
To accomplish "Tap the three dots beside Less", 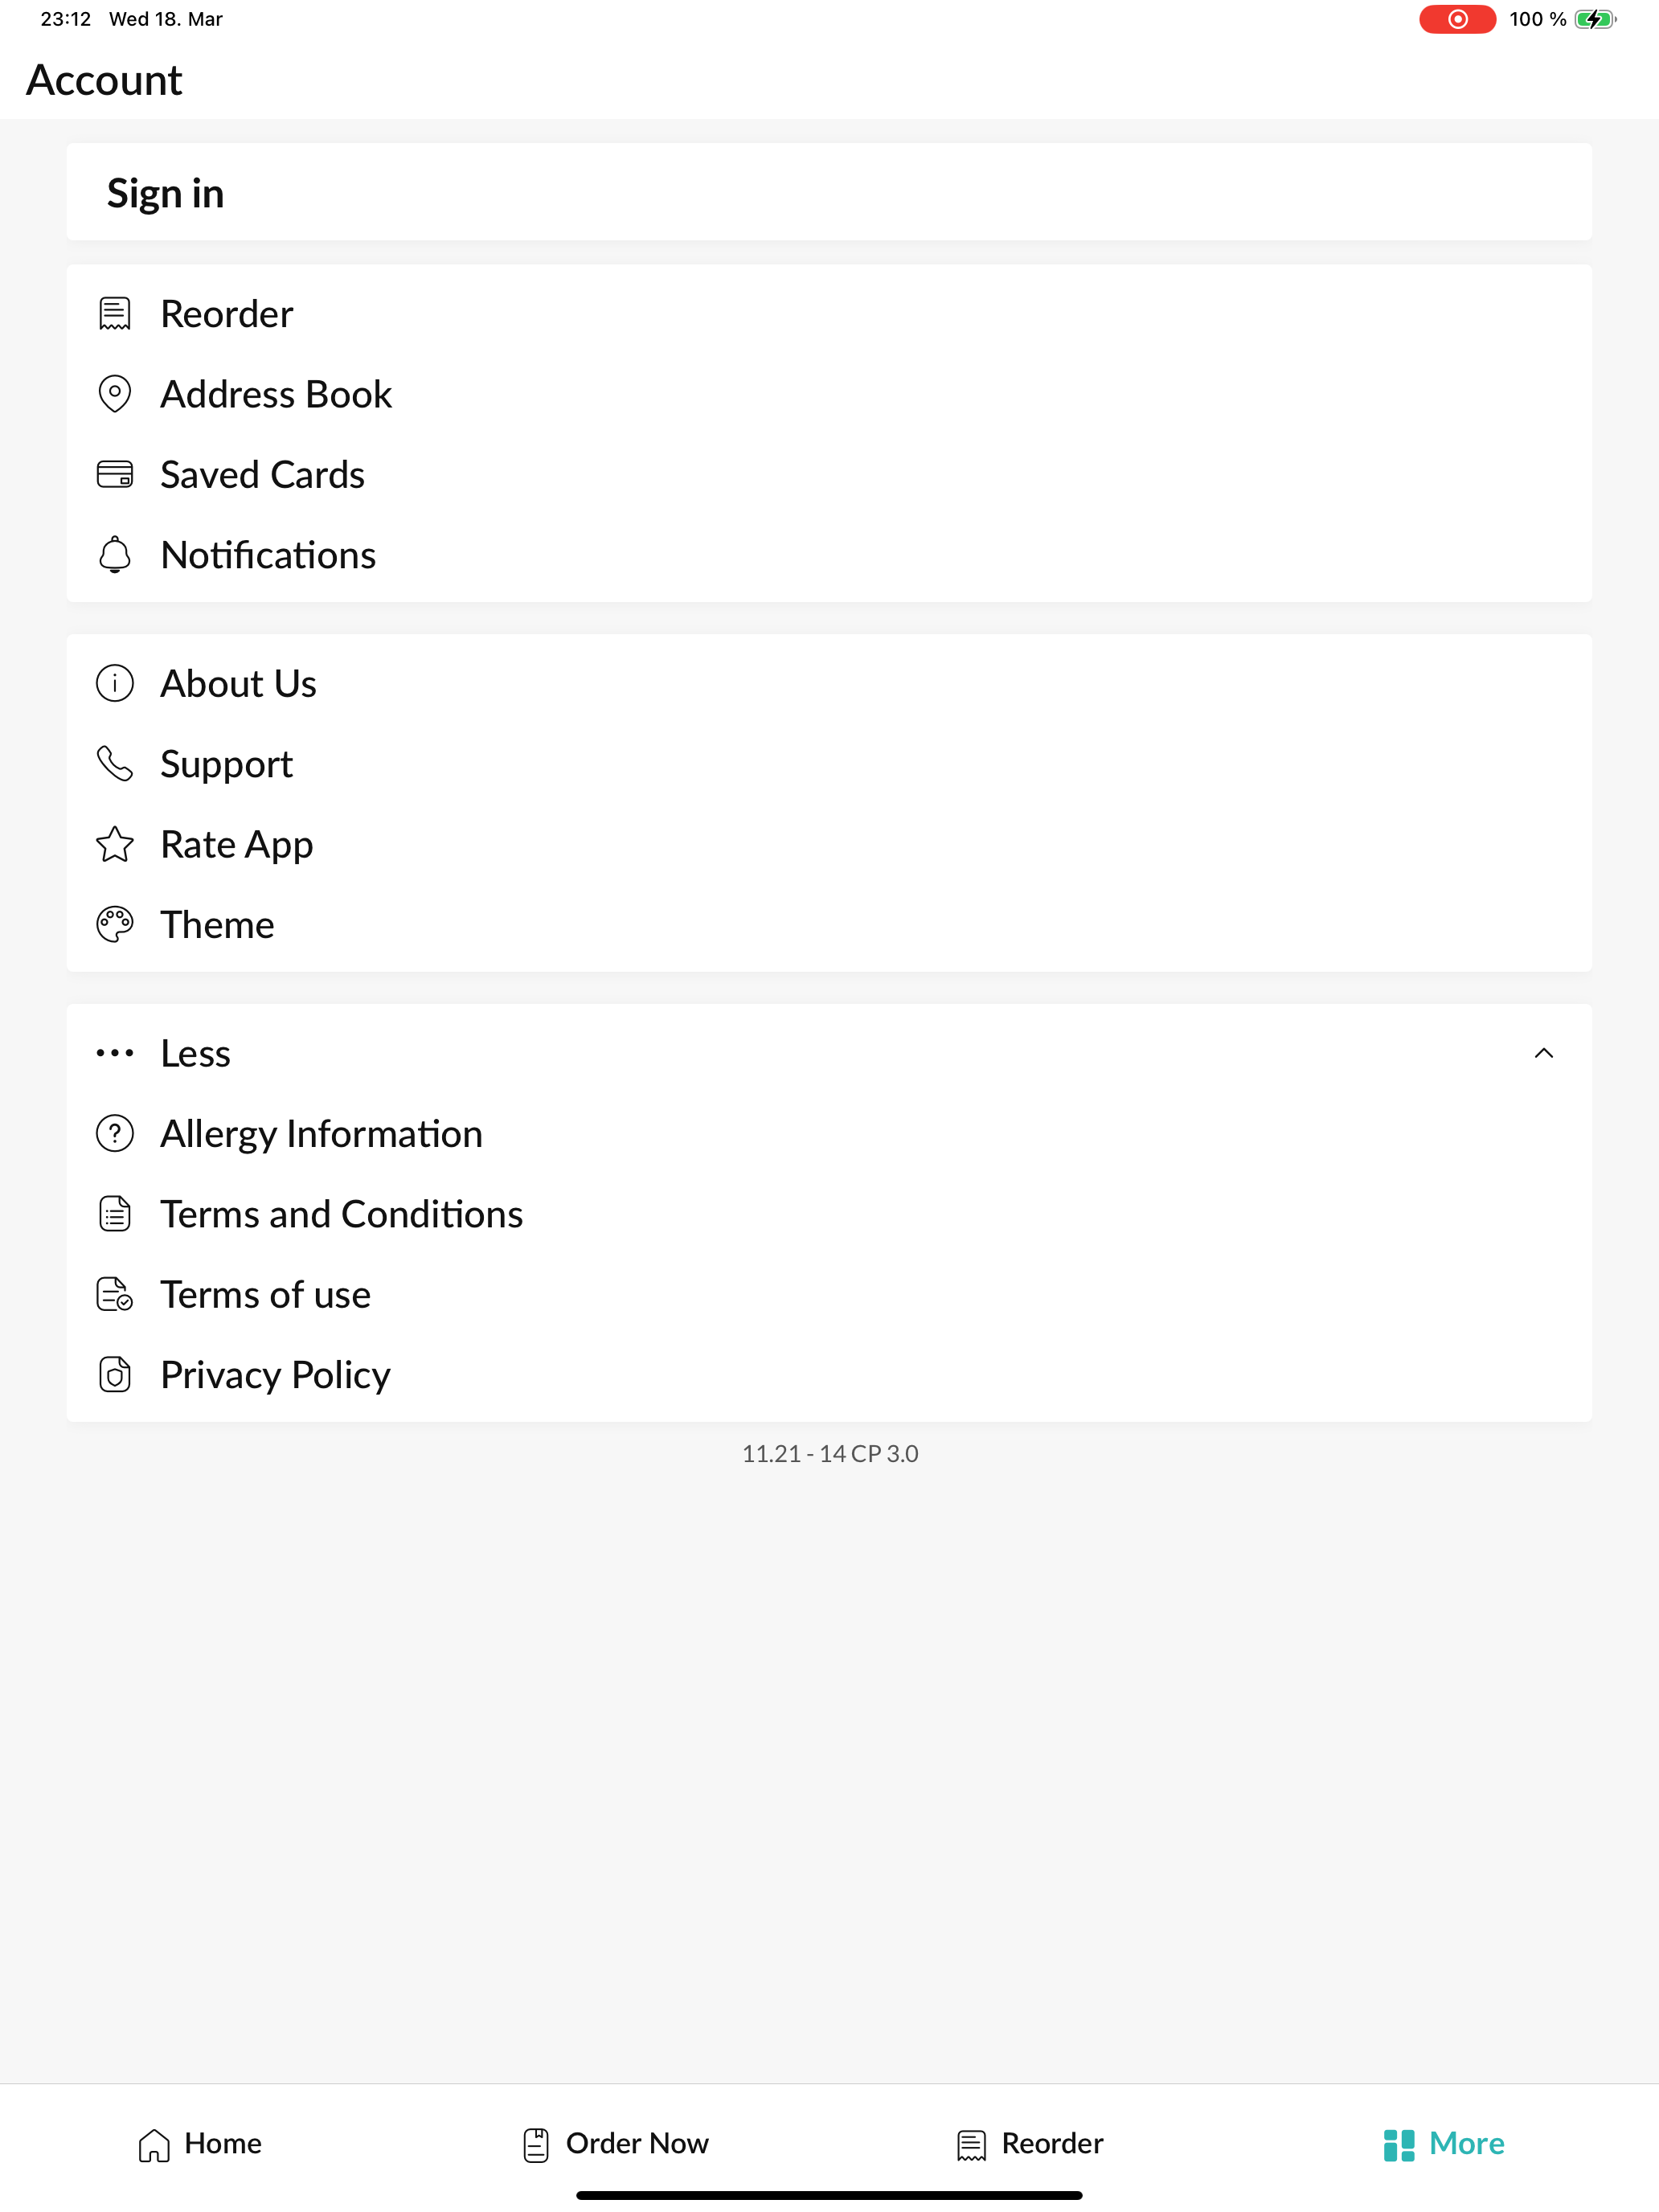I will coord(115,1053).
